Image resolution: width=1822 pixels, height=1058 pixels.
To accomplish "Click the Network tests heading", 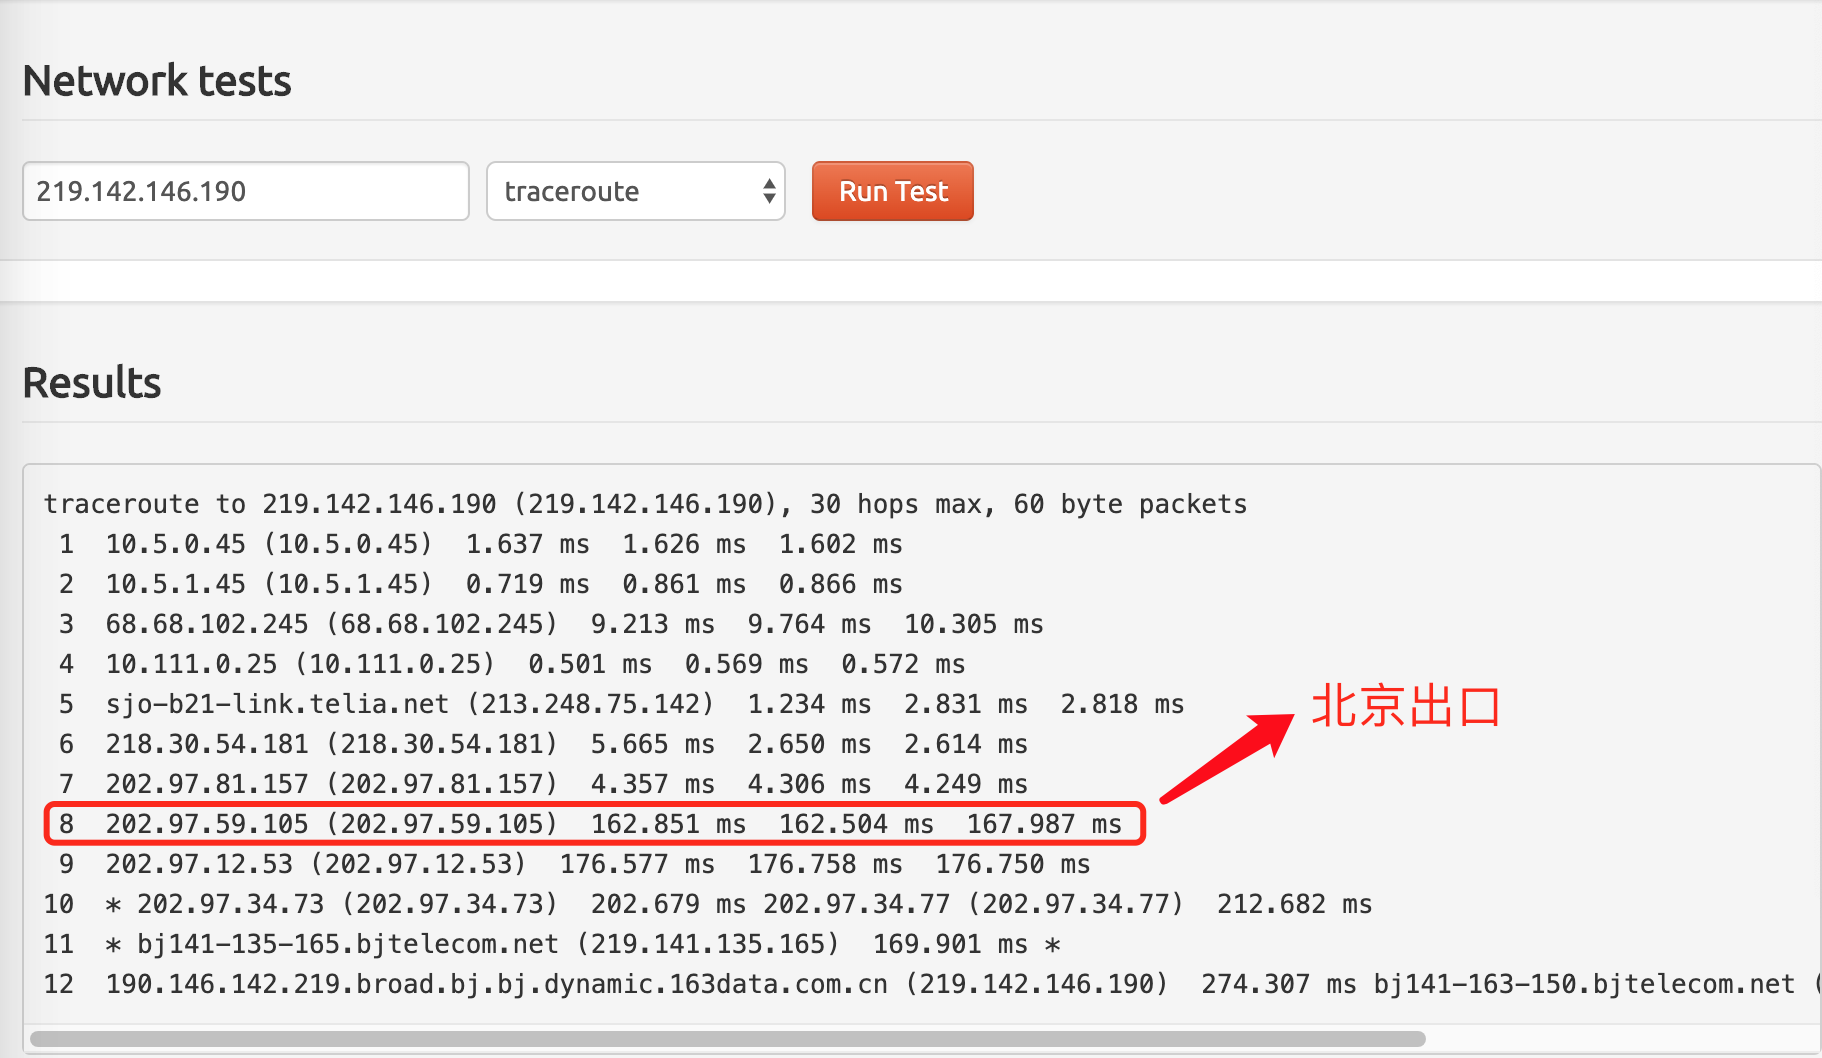I will tap(157, 81).
